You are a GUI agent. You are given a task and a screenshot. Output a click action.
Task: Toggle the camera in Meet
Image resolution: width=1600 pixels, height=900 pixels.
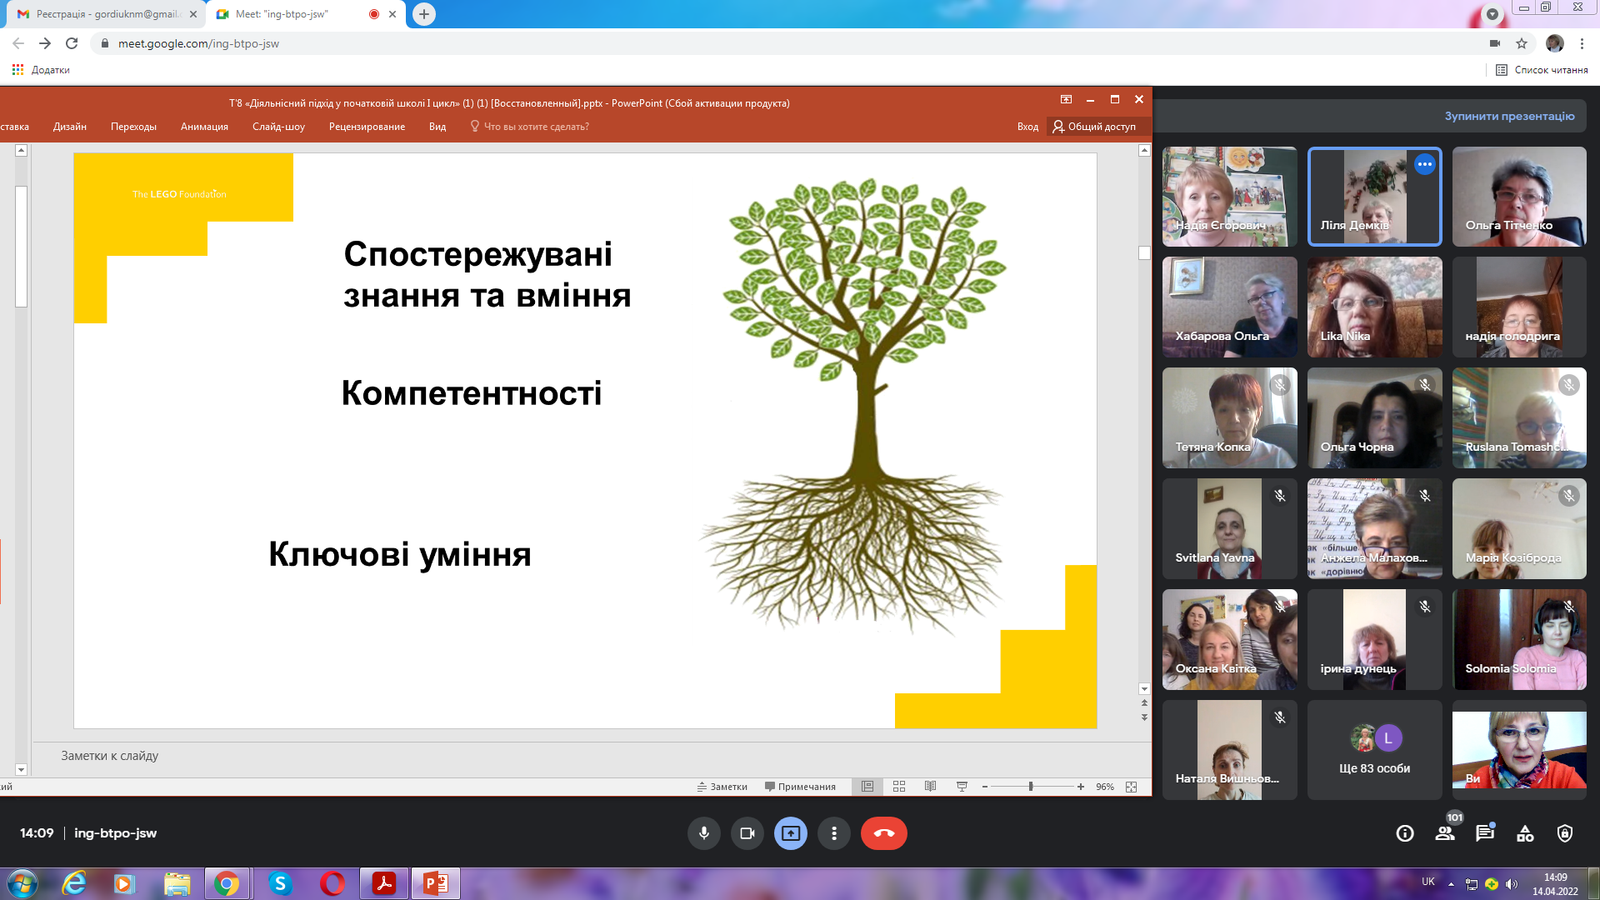pyautogui.click(x=747, y=833)
